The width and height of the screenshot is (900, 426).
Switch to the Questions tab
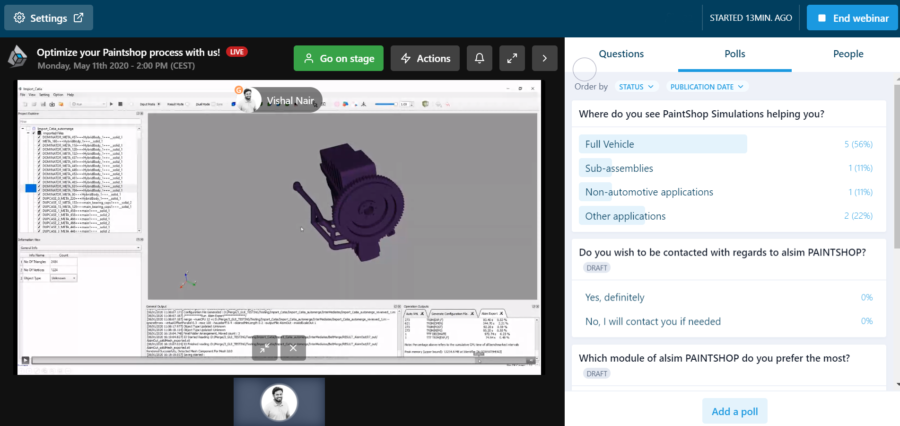click(x=621, y=54)
